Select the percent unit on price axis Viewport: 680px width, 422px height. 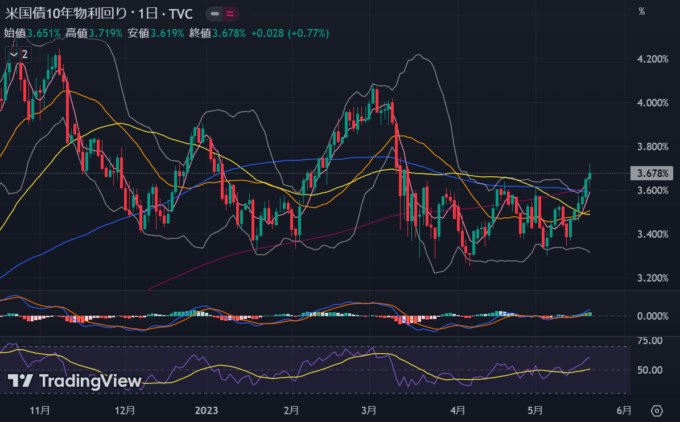(x=640, y=11)
